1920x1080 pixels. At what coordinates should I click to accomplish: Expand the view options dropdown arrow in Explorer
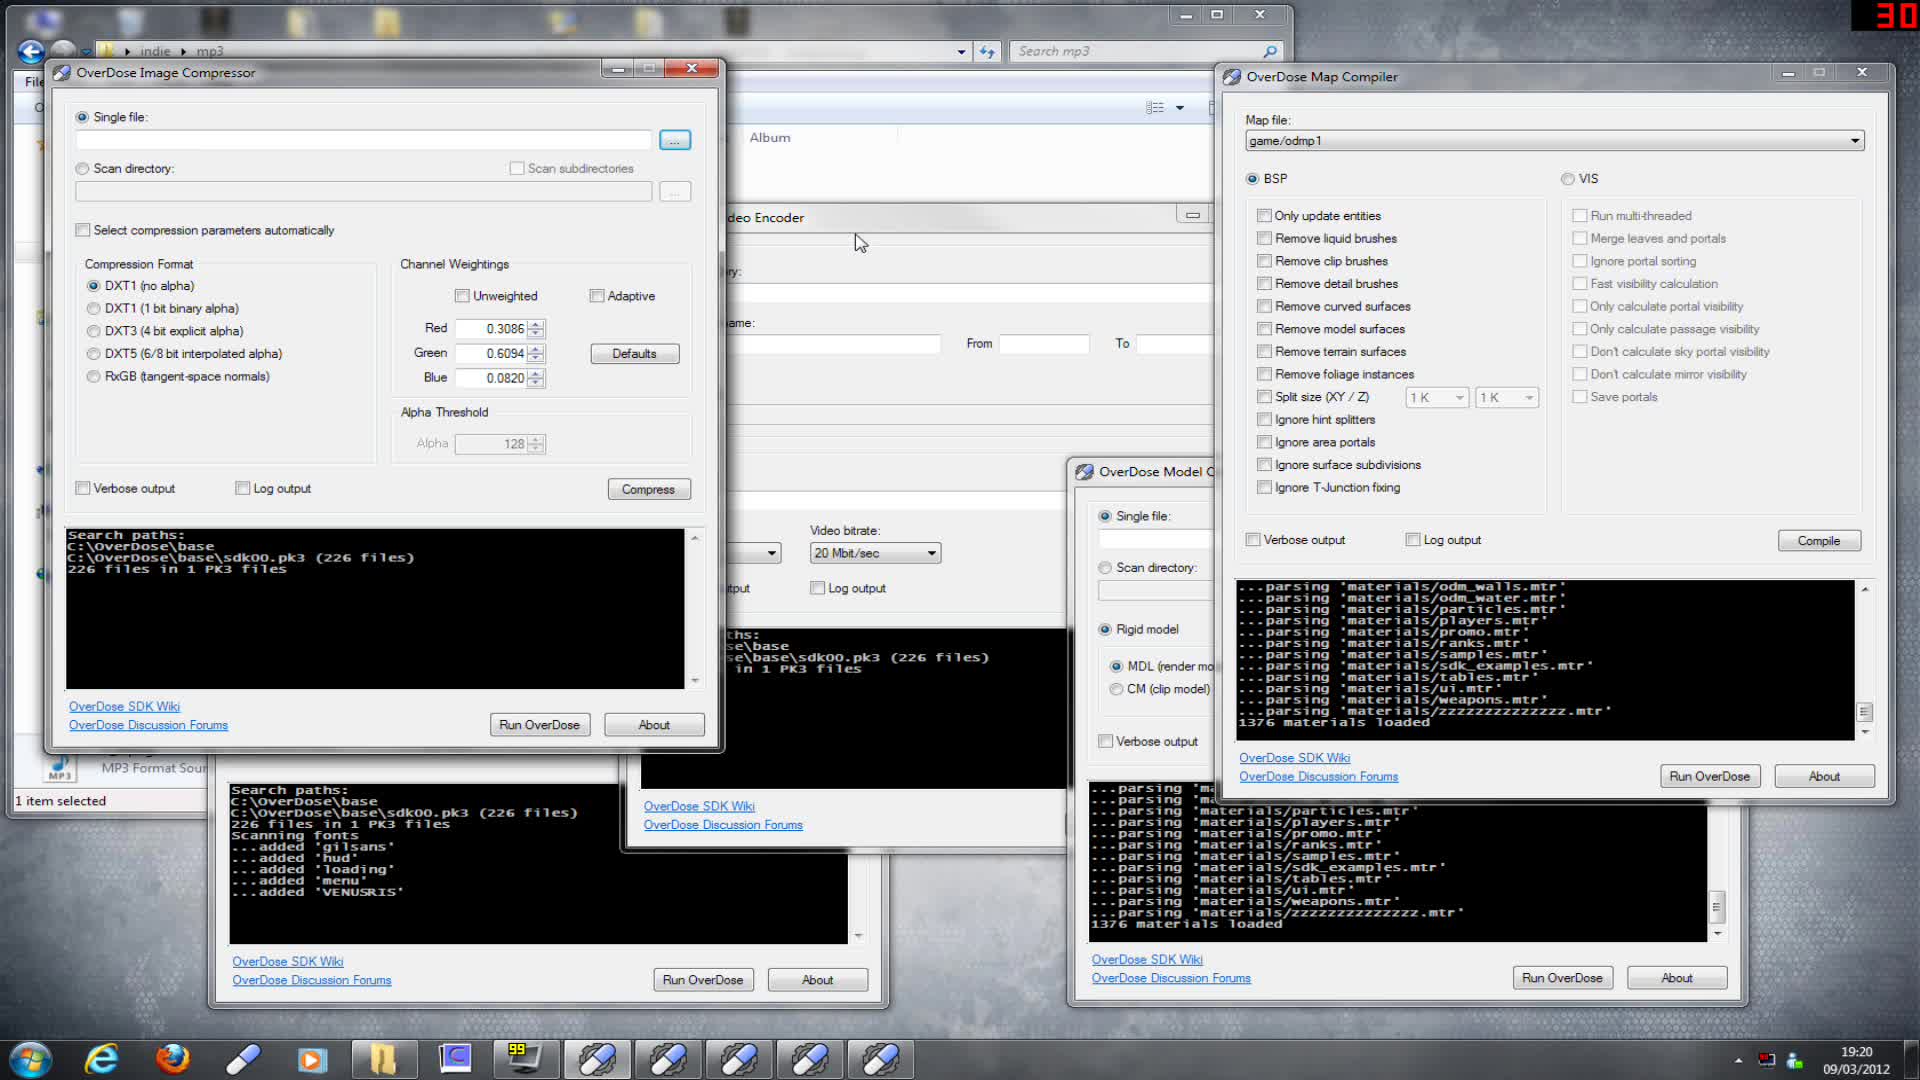tap(1180, 107)
